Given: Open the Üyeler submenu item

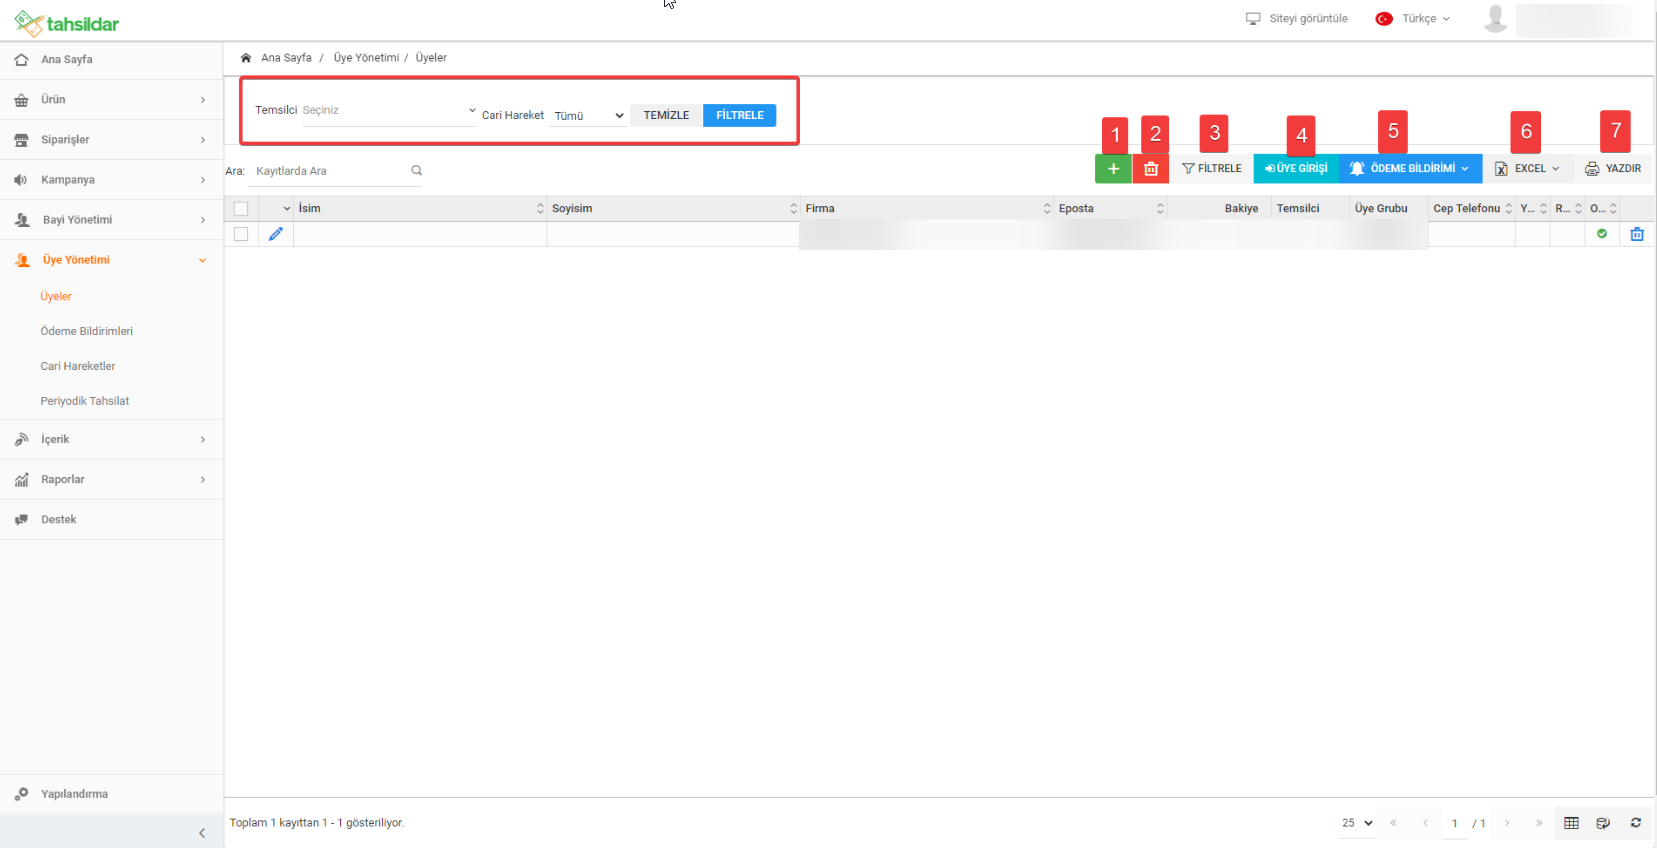Looking at the screenshot, I should click(56, 296).
